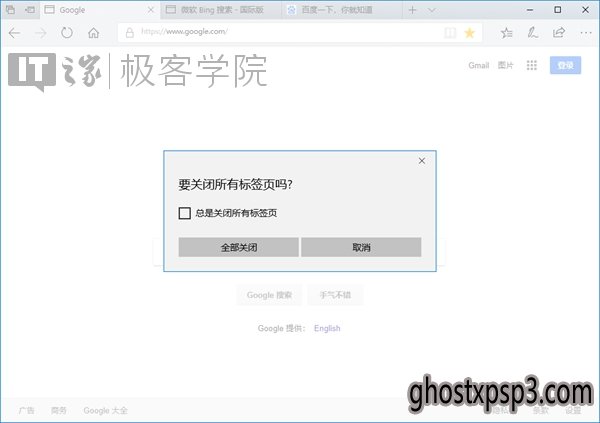The image size is (600, 423).
Task: Click the yellow favorites star
Action: (470, 33)
